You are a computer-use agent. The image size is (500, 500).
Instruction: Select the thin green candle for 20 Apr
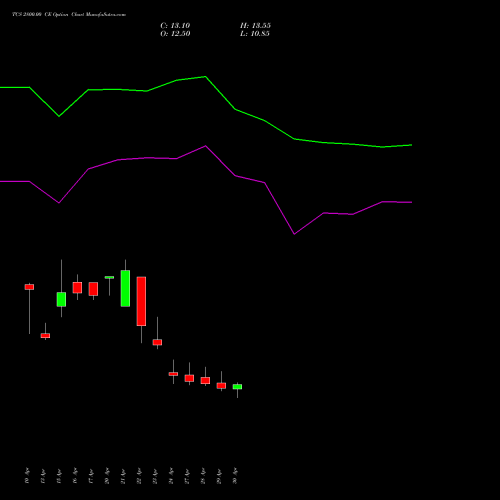(x=109, y=277)
